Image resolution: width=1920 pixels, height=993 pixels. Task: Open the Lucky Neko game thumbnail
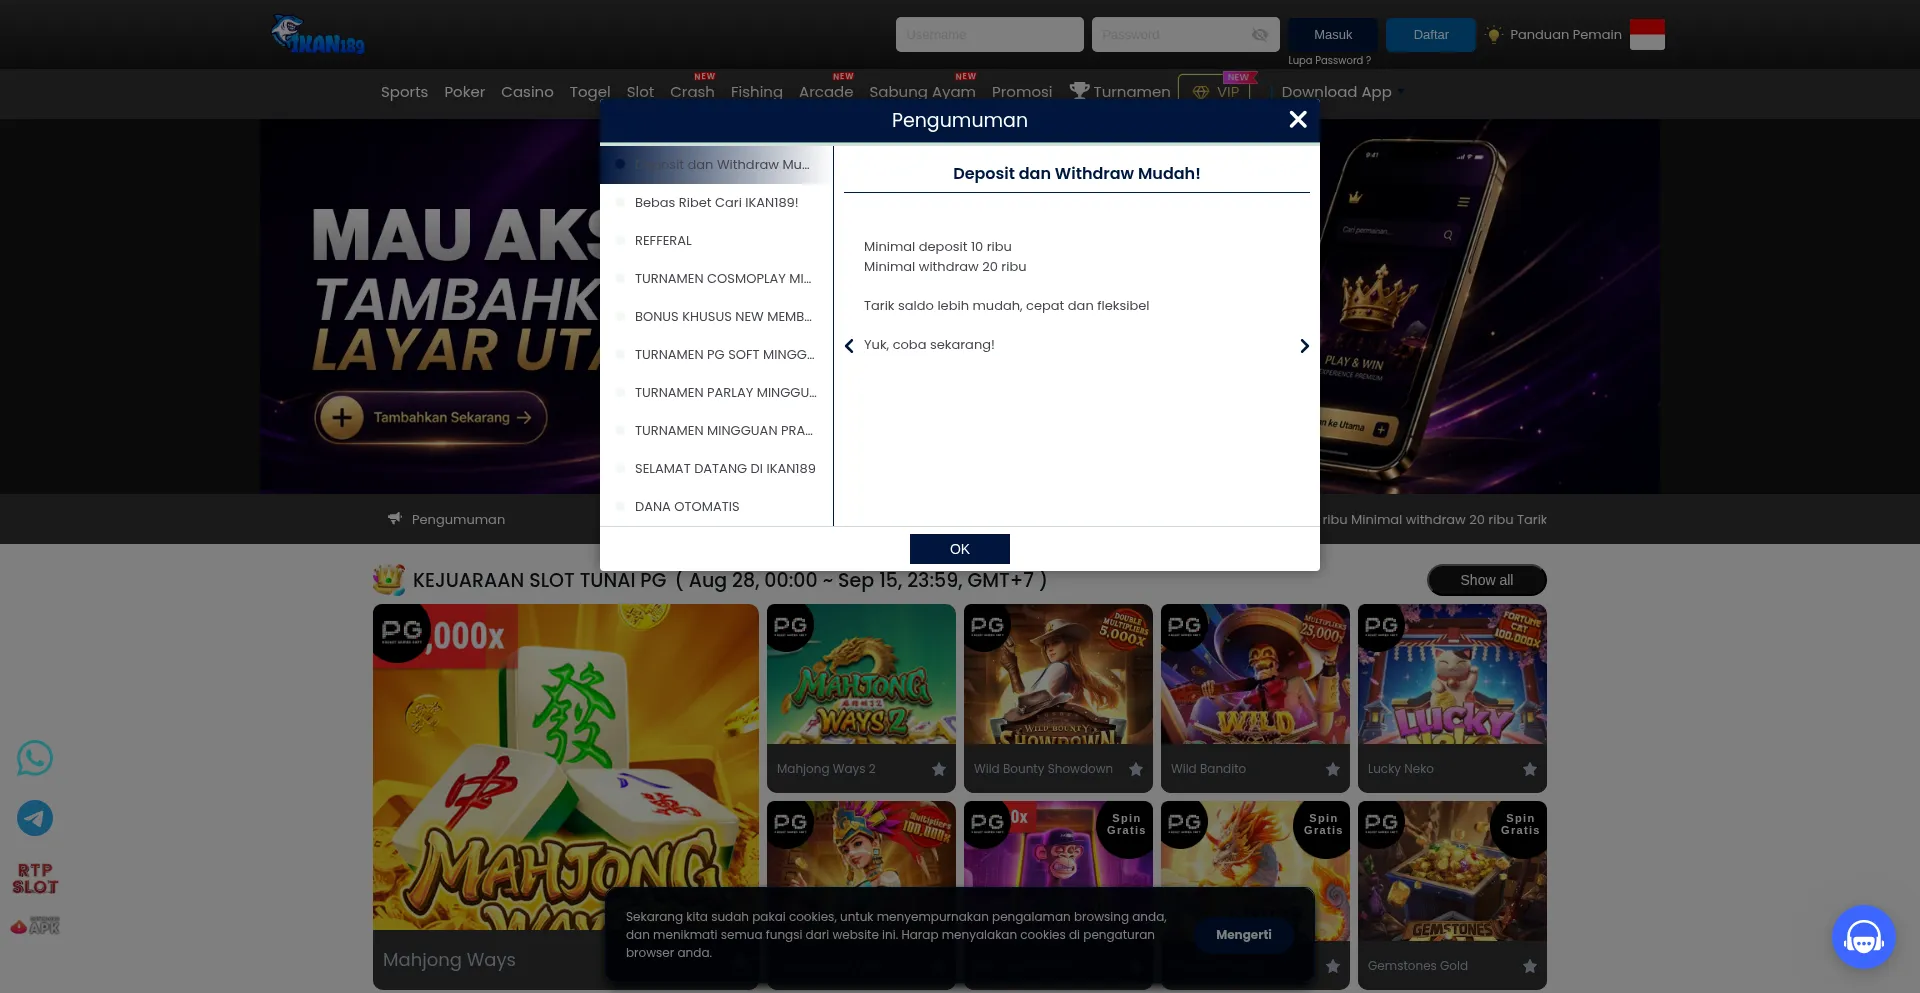point(1452,674)
